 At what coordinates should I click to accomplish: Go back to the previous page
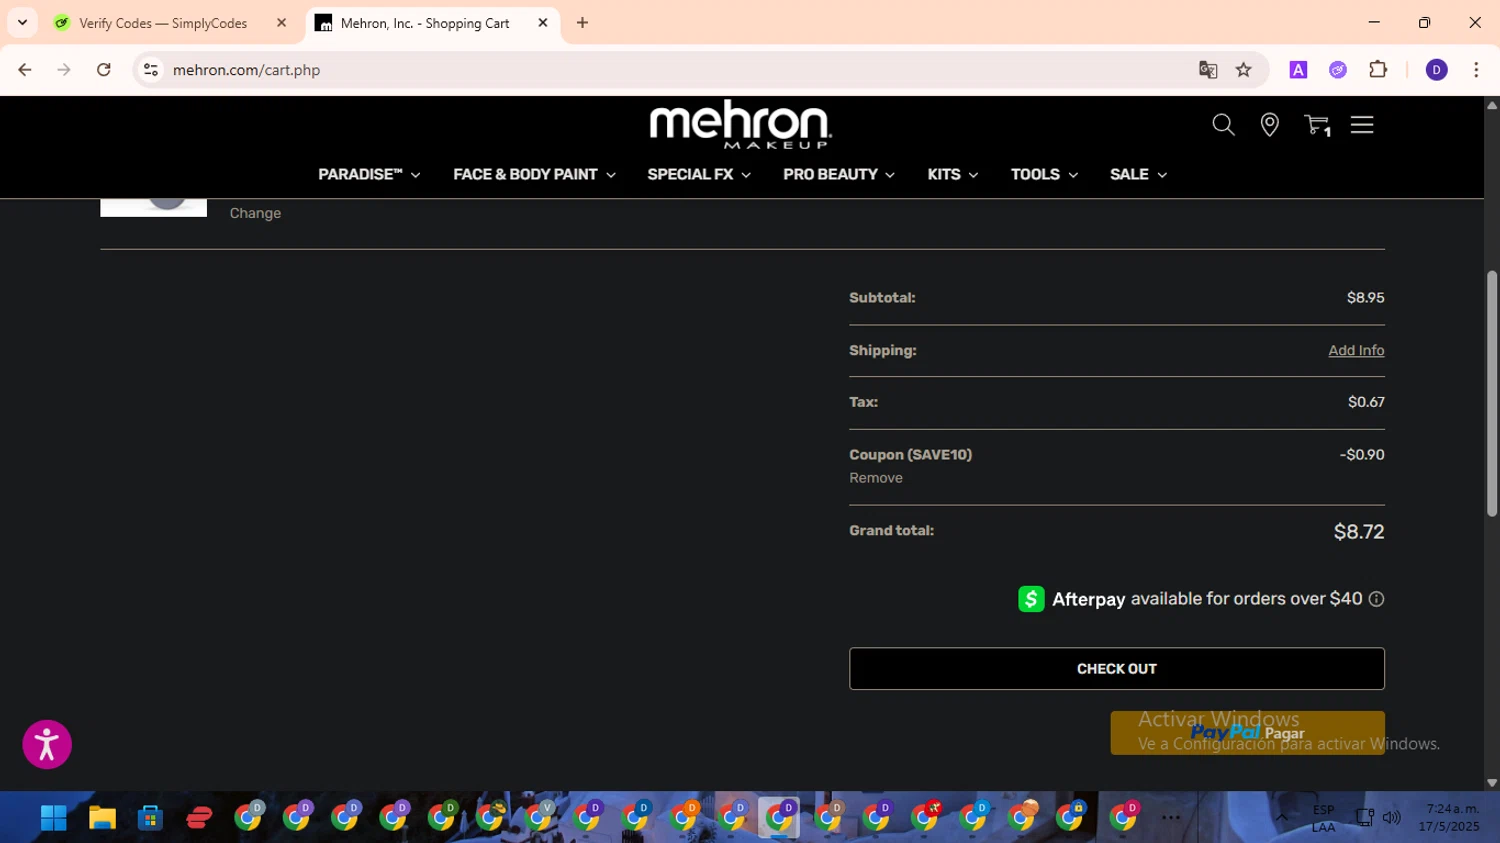(25, 70)
